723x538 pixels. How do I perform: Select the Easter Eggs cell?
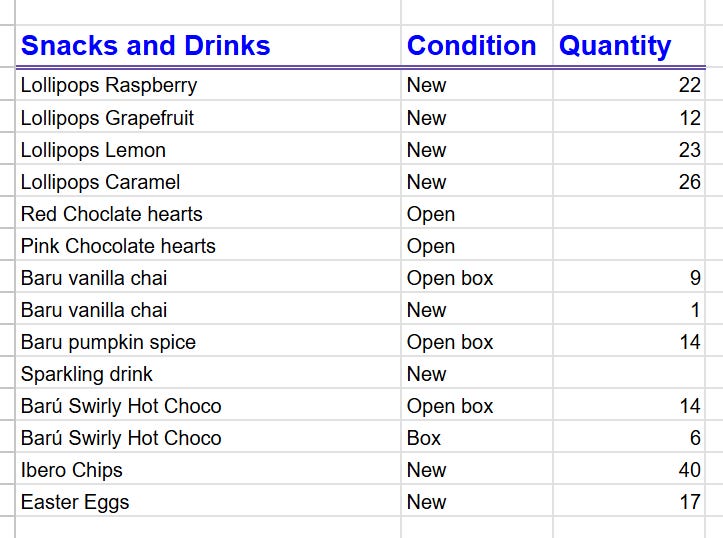[208, 502]
